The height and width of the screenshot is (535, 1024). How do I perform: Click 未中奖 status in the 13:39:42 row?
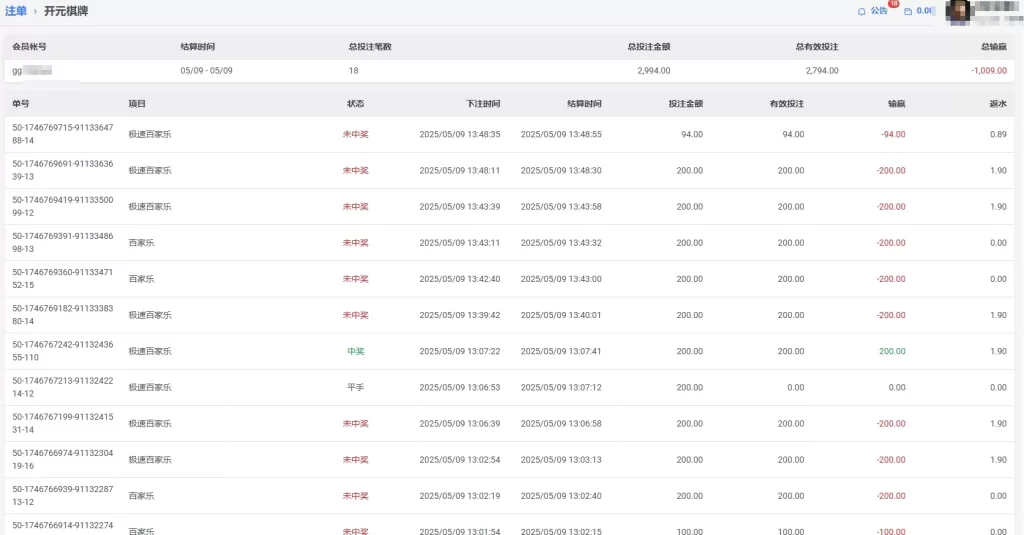click(355, 315)
